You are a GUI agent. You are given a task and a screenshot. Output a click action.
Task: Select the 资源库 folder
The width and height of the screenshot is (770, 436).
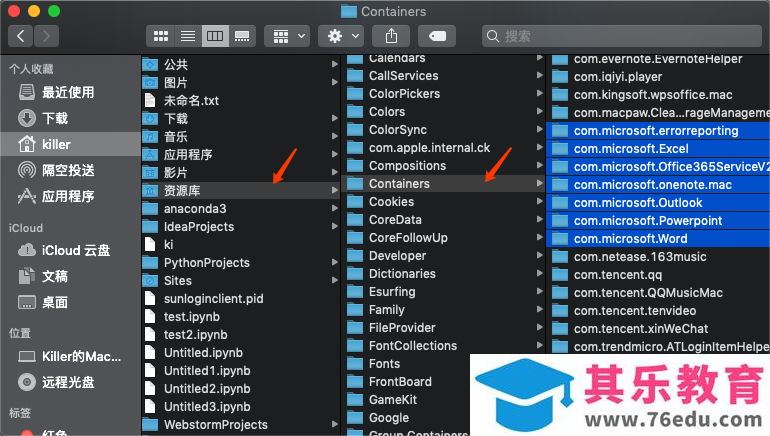[241, 191]
